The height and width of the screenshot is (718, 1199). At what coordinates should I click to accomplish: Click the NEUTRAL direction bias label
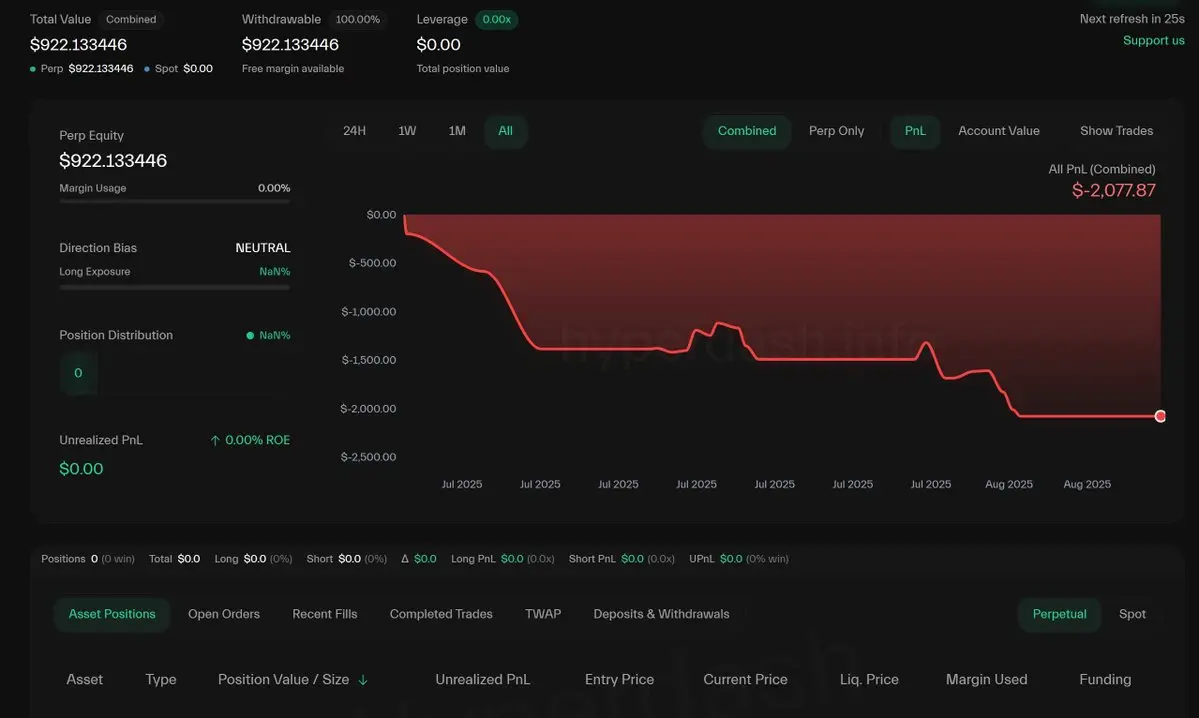pos(262,248)
